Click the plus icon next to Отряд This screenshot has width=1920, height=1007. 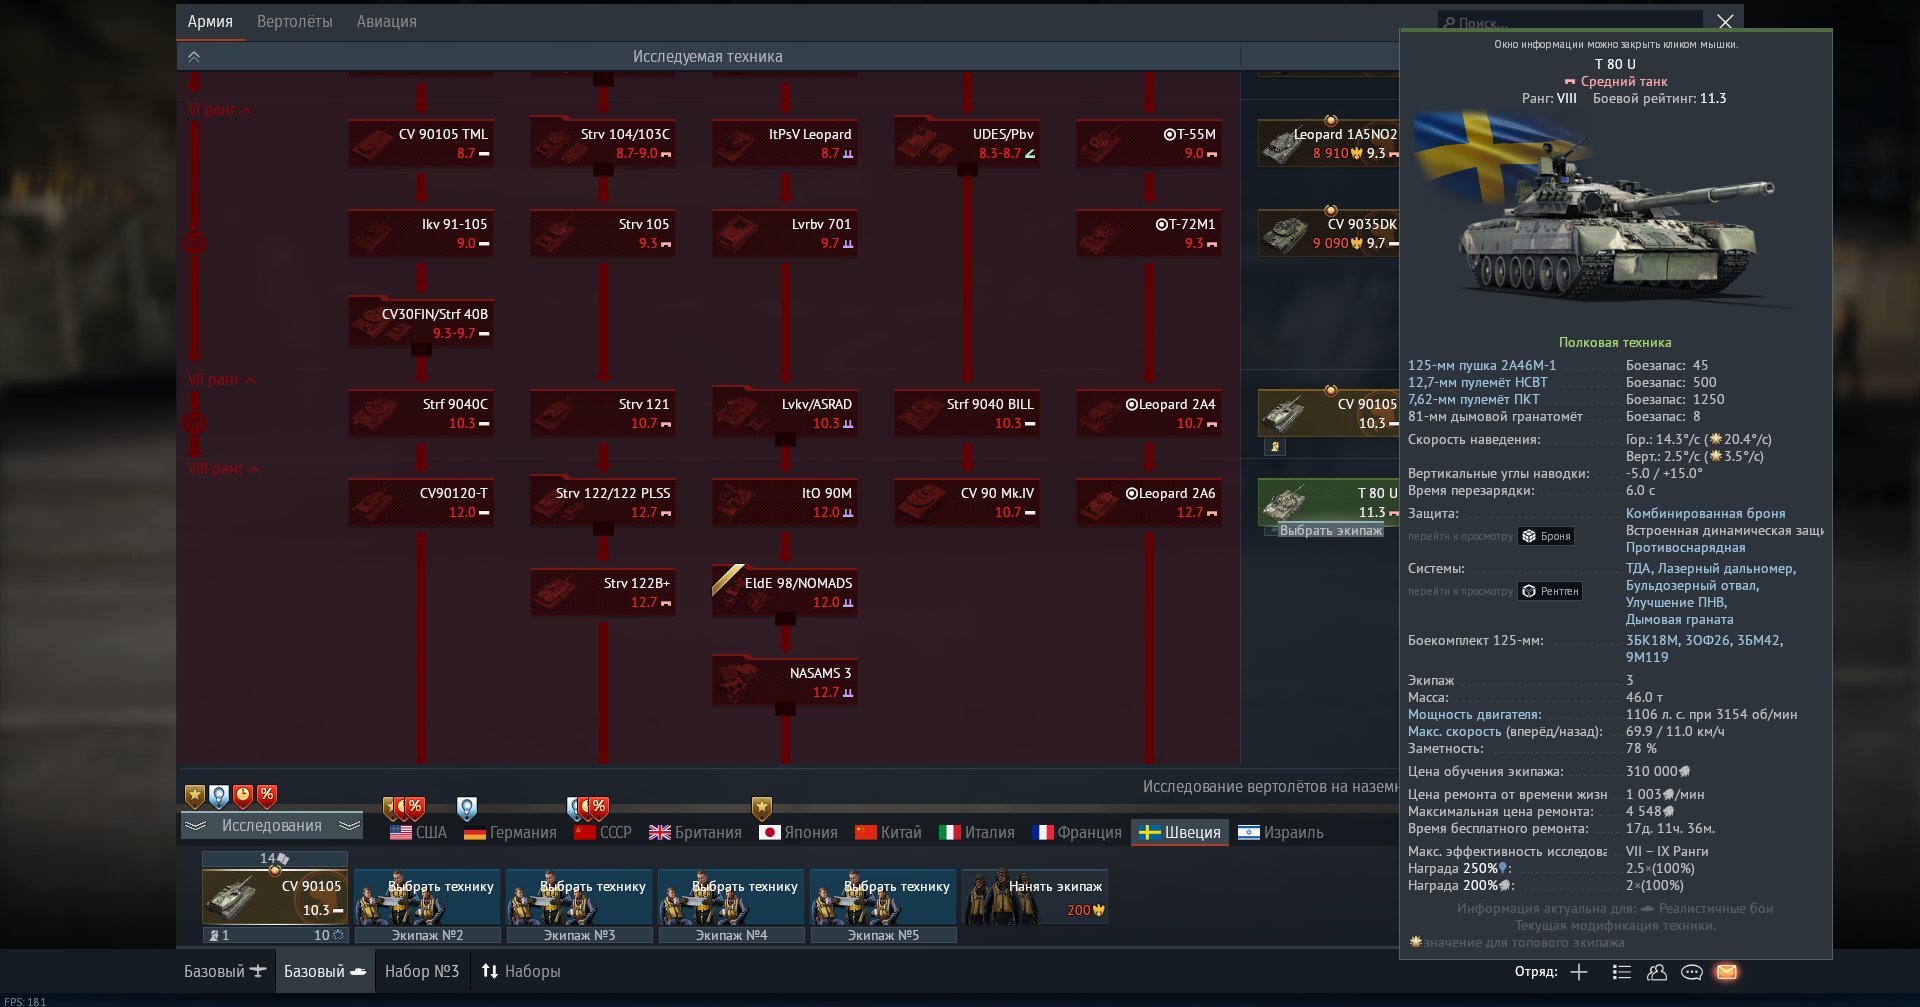[x=1579, y=972]
